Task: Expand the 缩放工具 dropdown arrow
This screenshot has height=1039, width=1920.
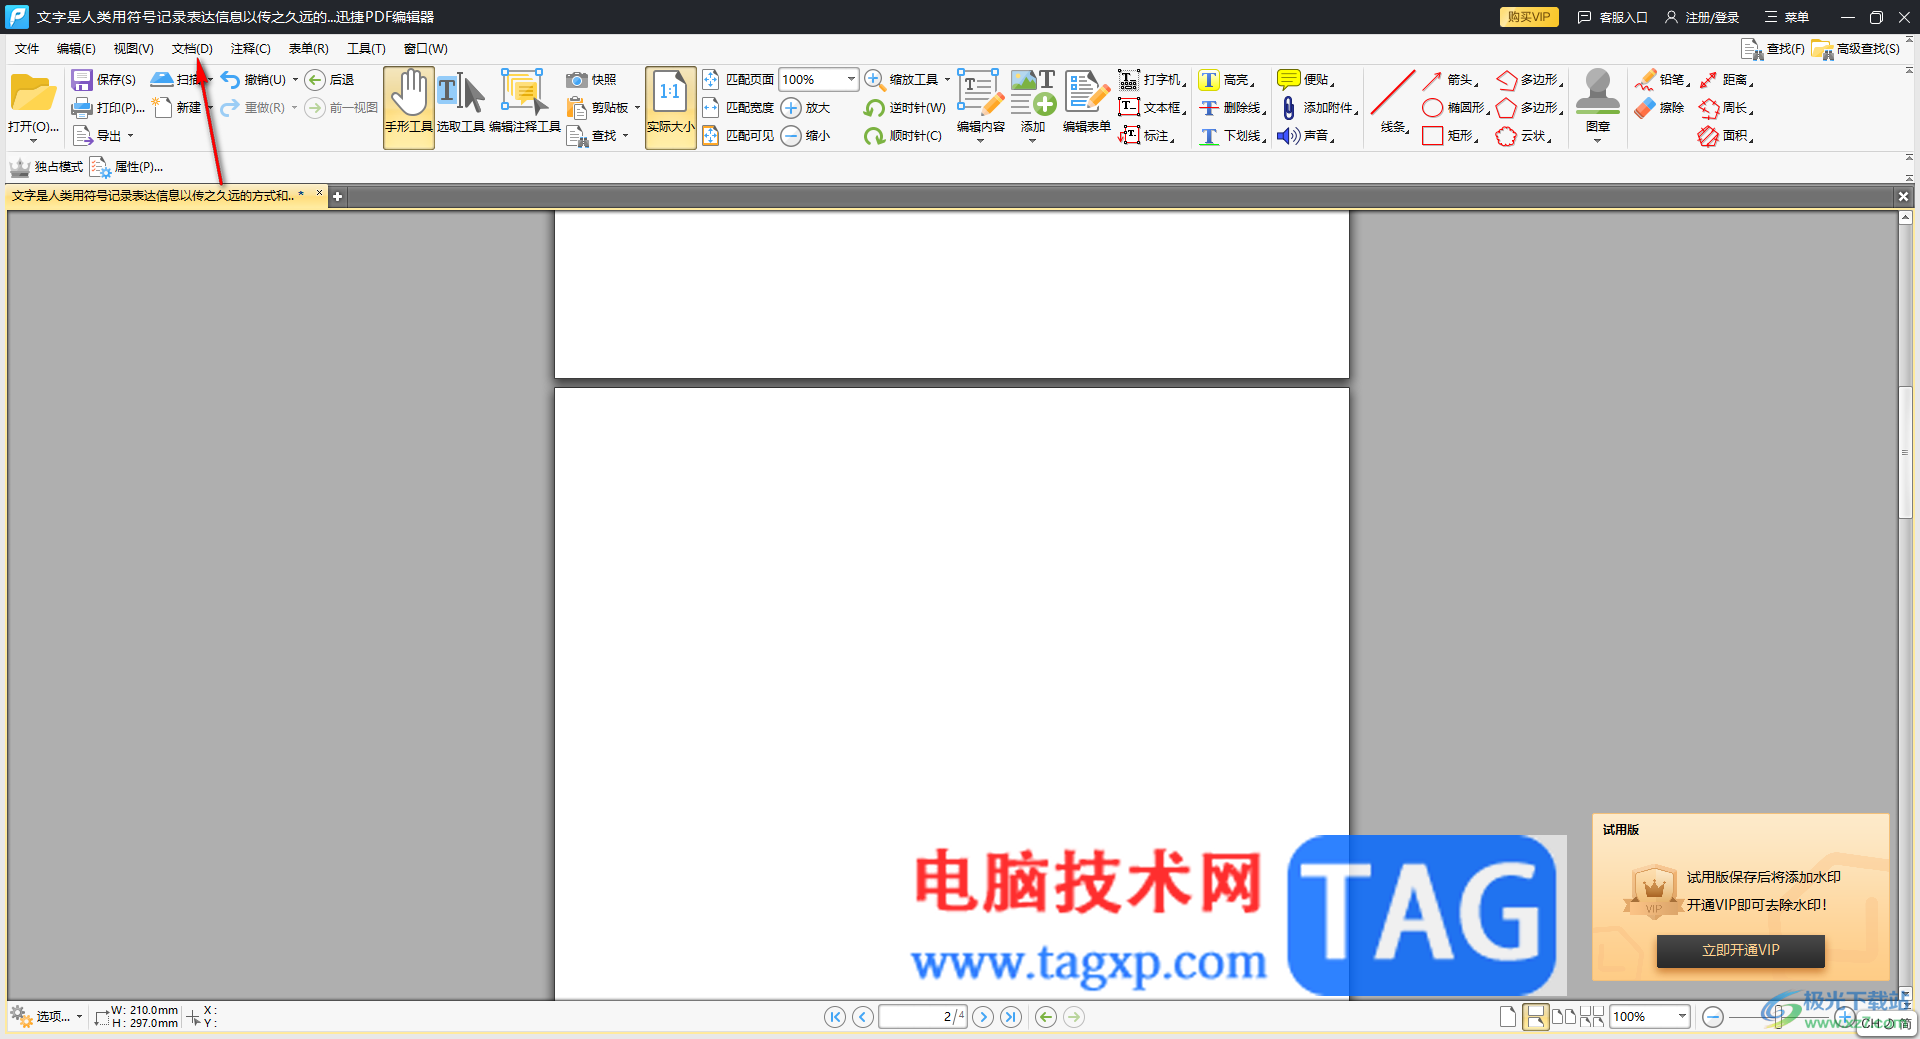Action: [947, 80]
